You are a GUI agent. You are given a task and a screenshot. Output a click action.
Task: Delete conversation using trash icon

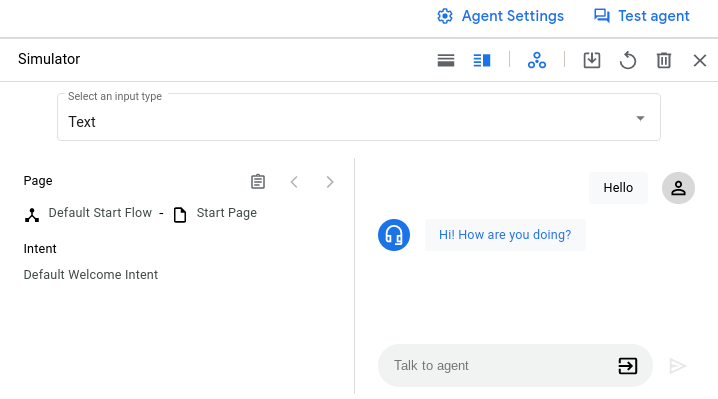tap(664, 60)
